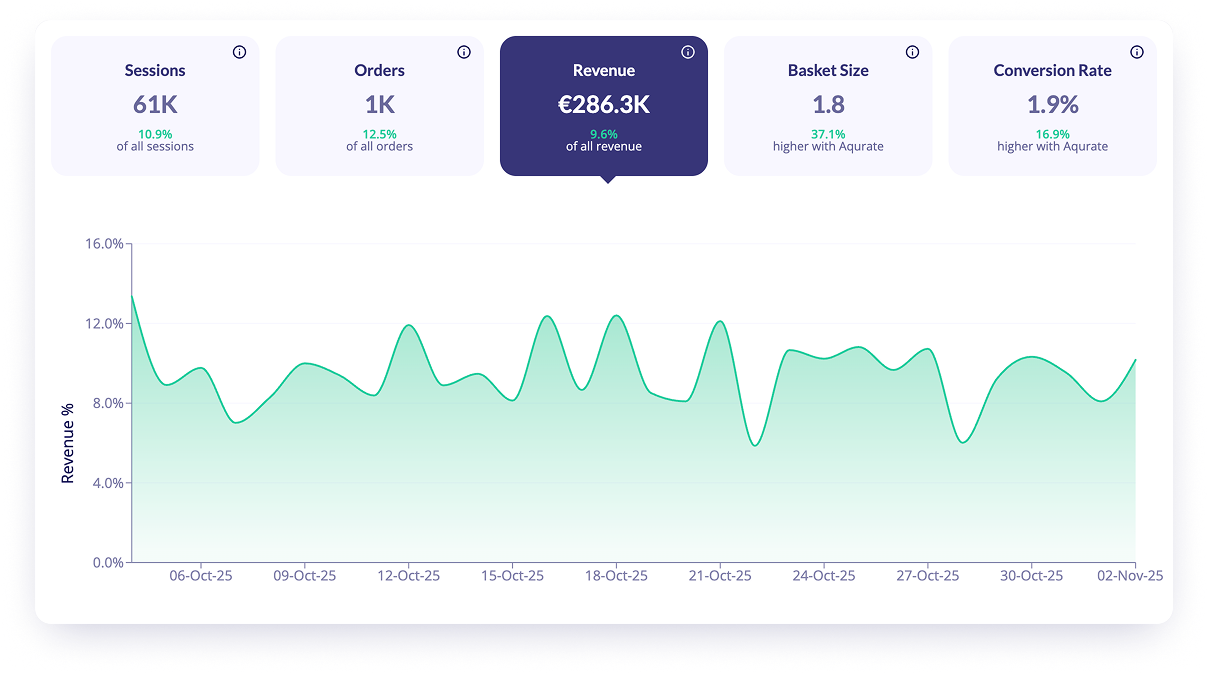Click the info icon on Revenue card
1208x674 pixels.
point(687,52)
